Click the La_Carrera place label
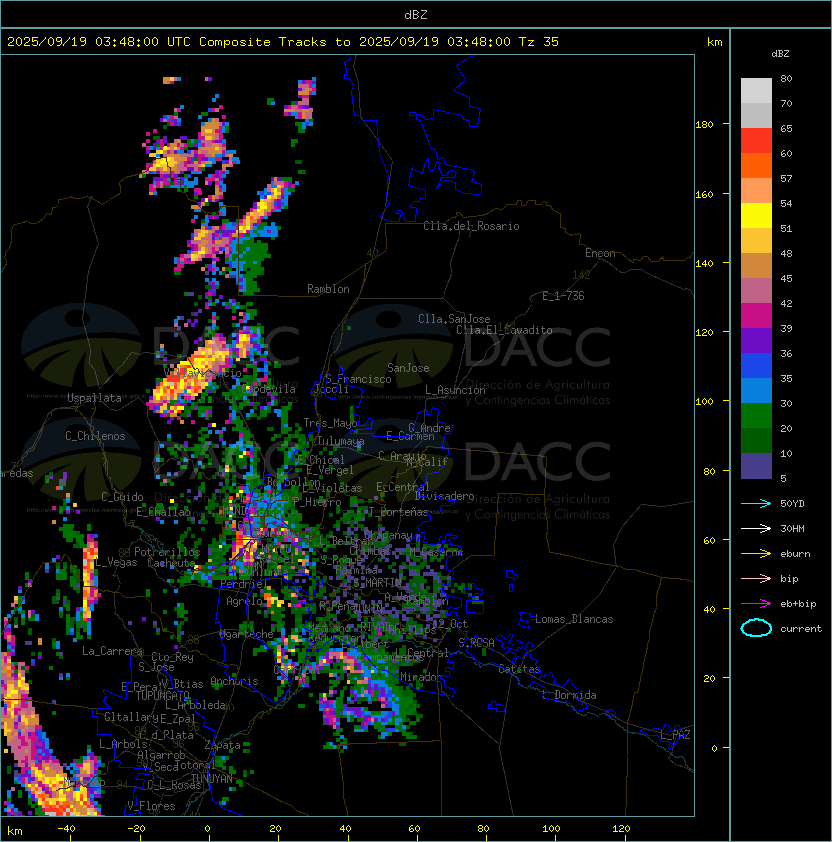 click(112, 651)
